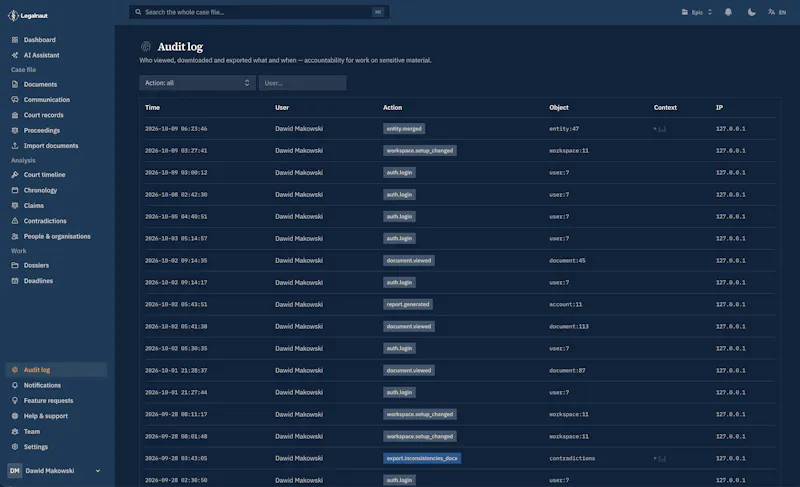800x487 pixels.
Task: Click the Import documents upload icon
Action: click(15, 145)
